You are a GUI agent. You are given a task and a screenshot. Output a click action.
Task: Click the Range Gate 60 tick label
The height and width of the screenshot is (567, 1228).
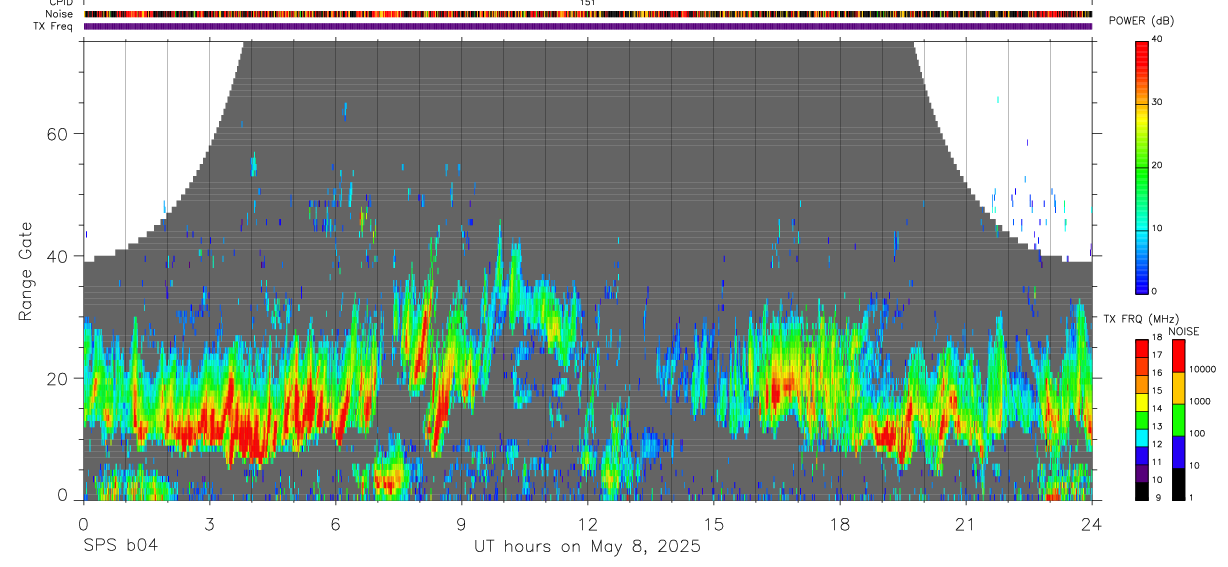coord(59,134)
